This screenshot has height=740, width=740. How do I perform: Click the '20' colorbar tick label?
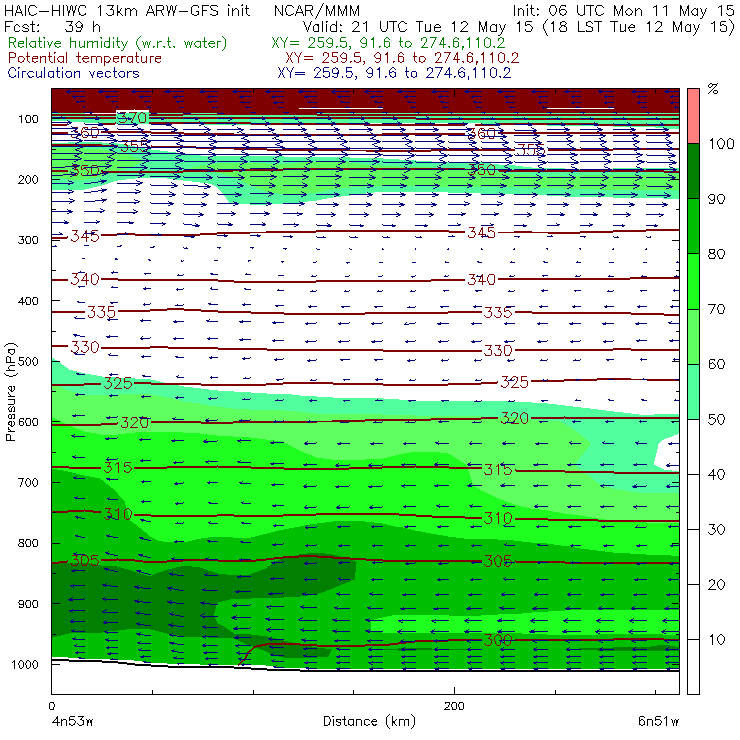(716, 585)
